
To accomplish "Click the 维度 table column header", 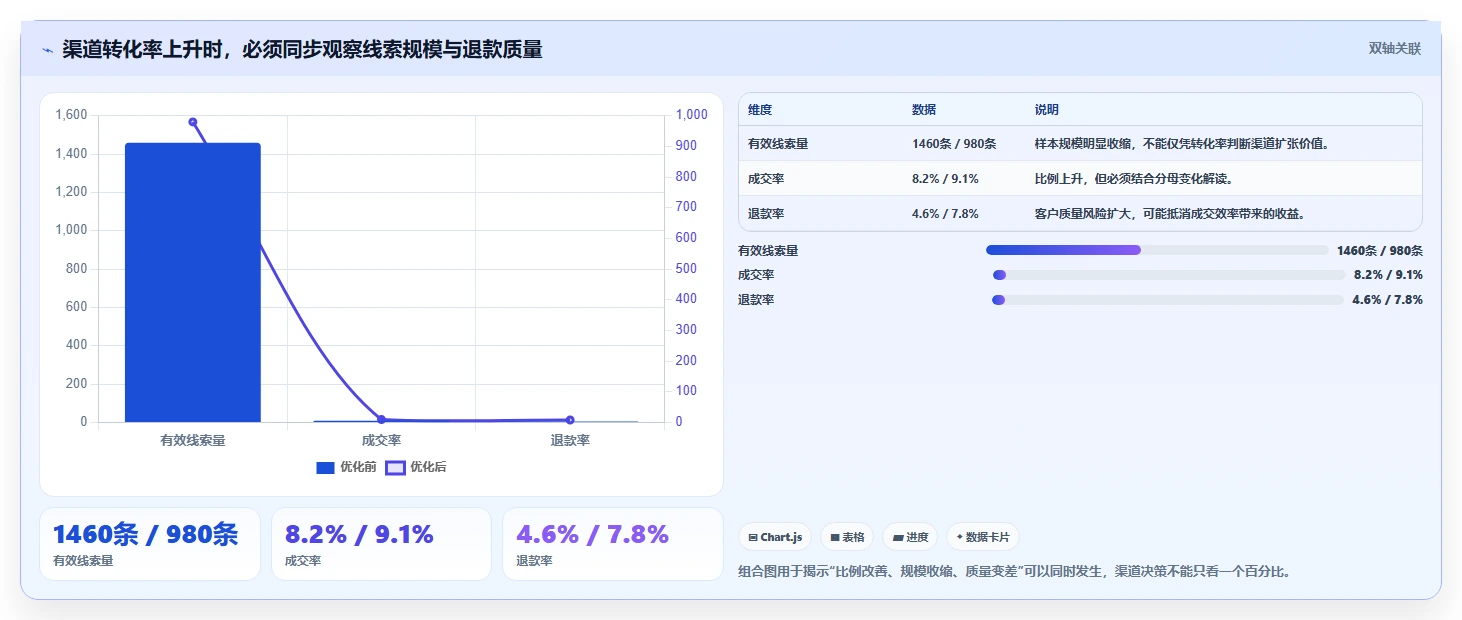I will click(760, 110).
